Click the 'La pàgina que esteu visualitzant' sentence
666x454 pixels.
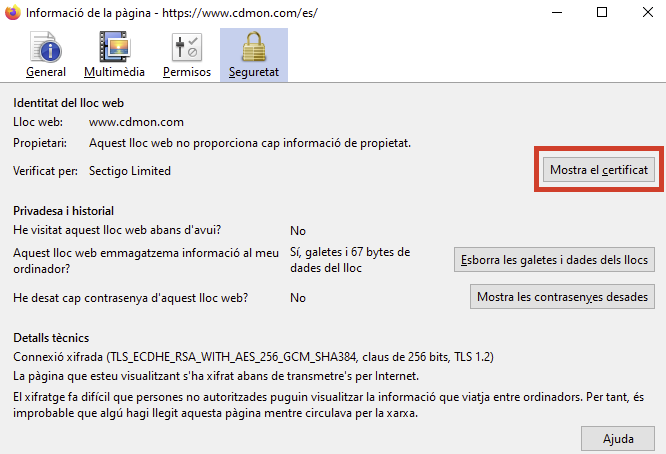pyautogui.click(x=216, y=376)
